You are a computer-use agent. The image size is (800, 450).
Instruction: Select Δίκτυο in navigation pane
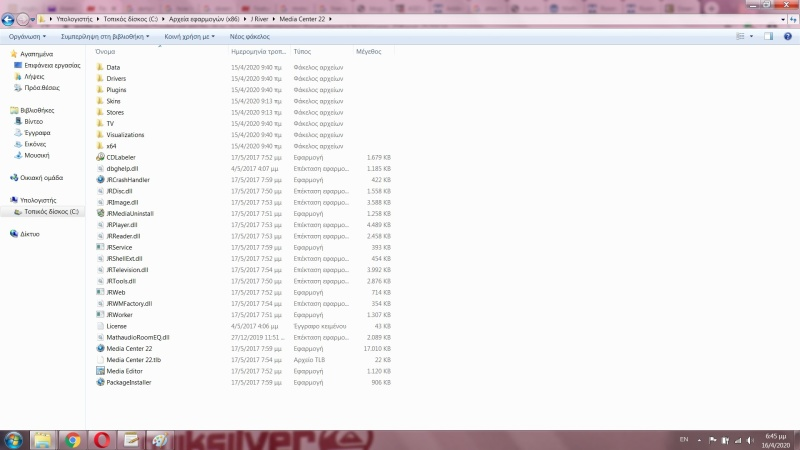pyautogui.click(x=30, y=234)
